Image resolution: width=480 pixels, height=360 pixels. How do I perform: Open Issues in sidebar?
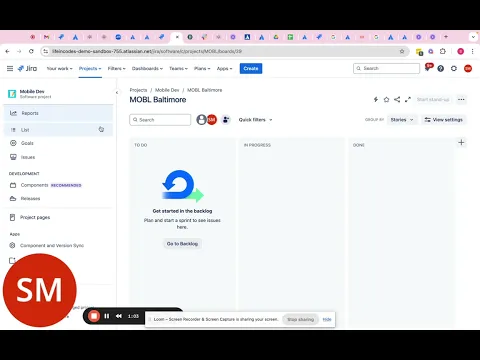58,157
